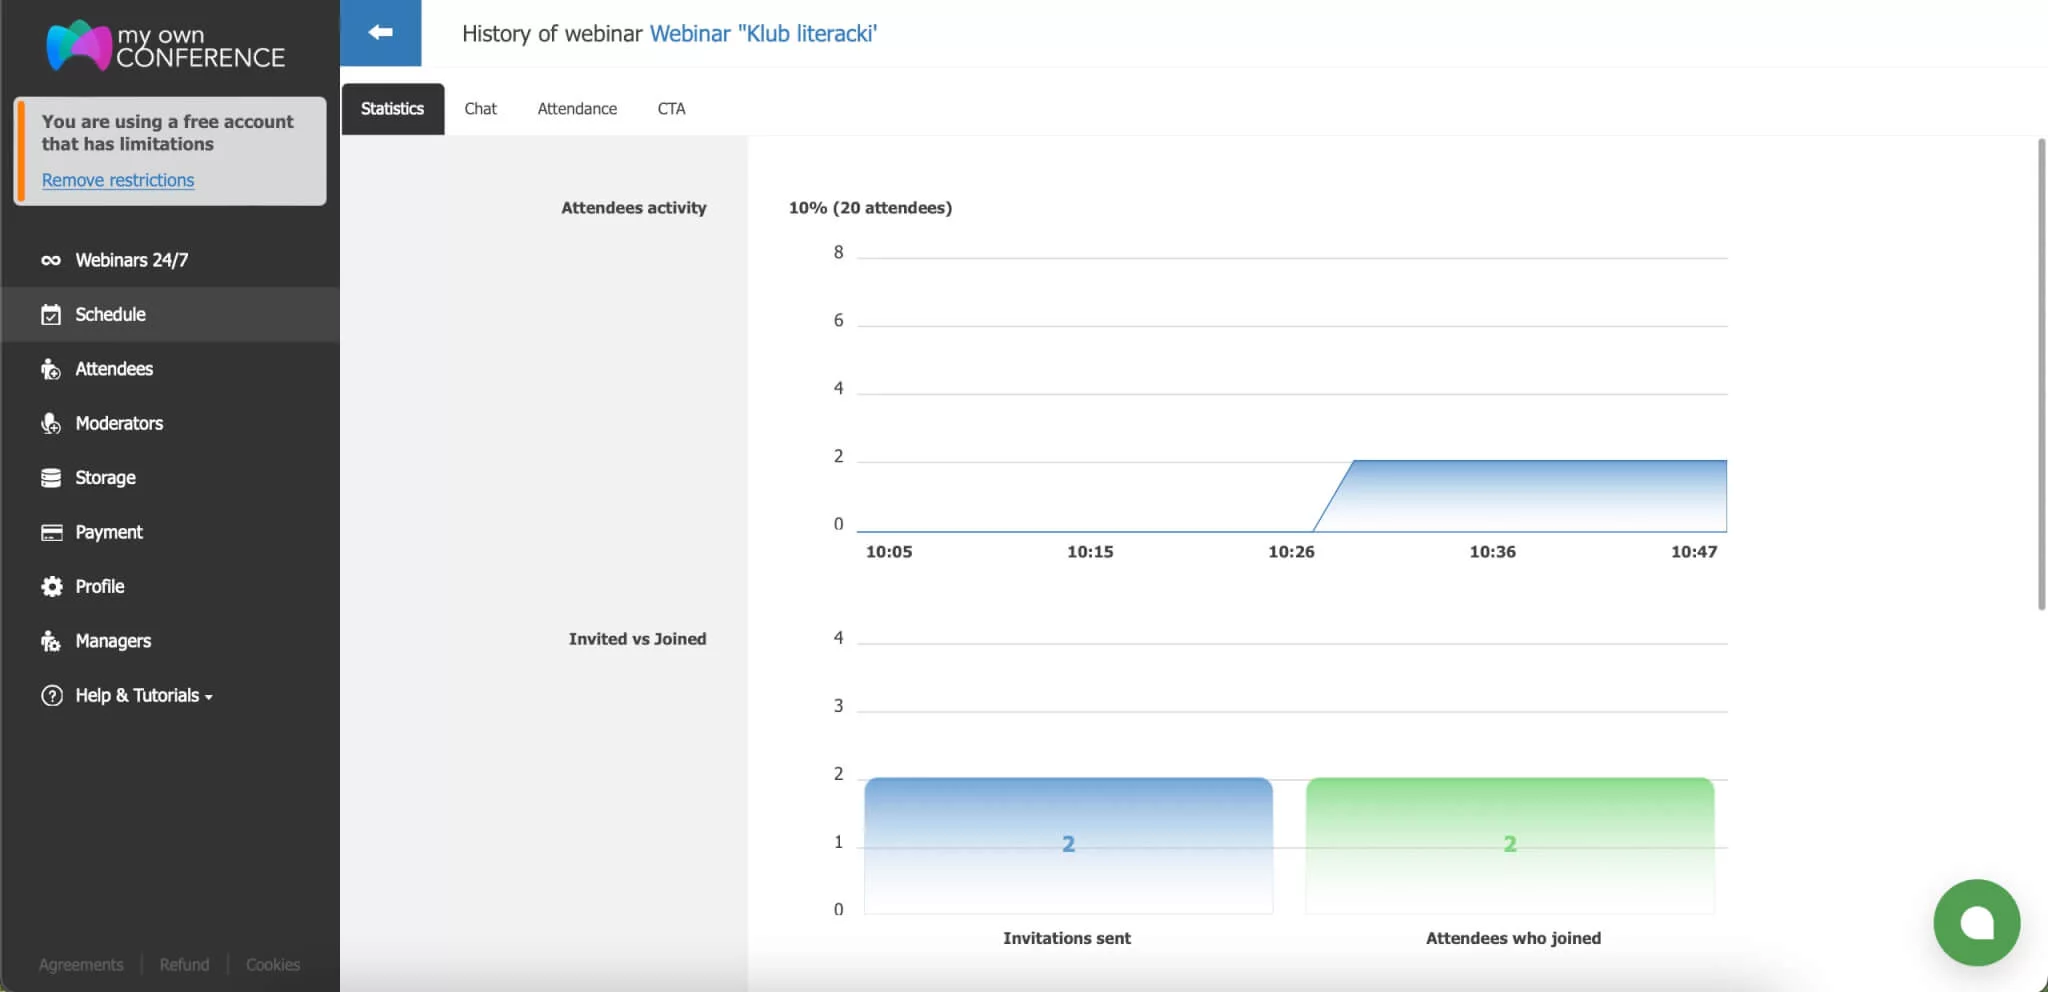Click the Statistics tab
This screenshot has width=2048, height=992.
point(392,108)
